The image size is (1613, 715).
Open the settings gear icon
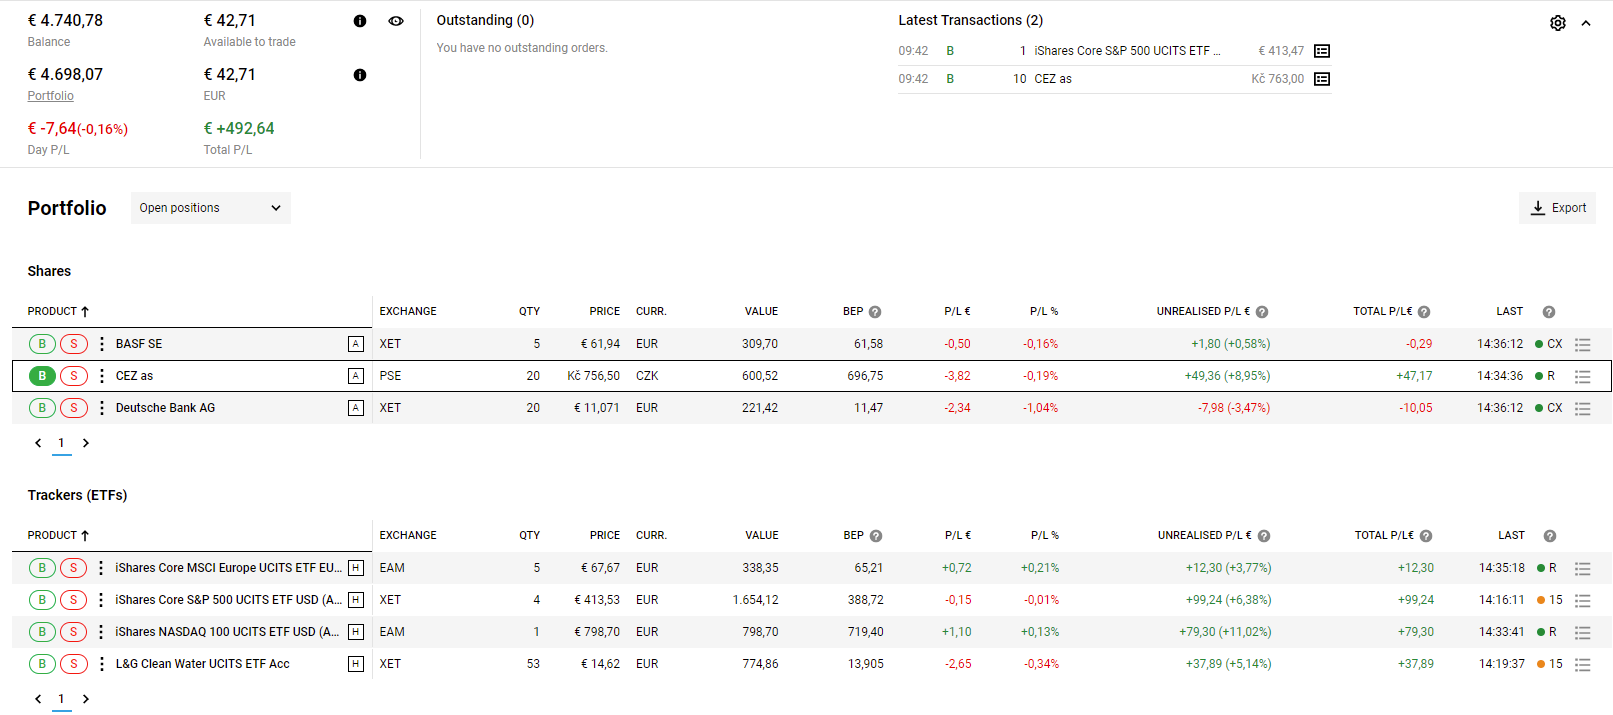1557,23
